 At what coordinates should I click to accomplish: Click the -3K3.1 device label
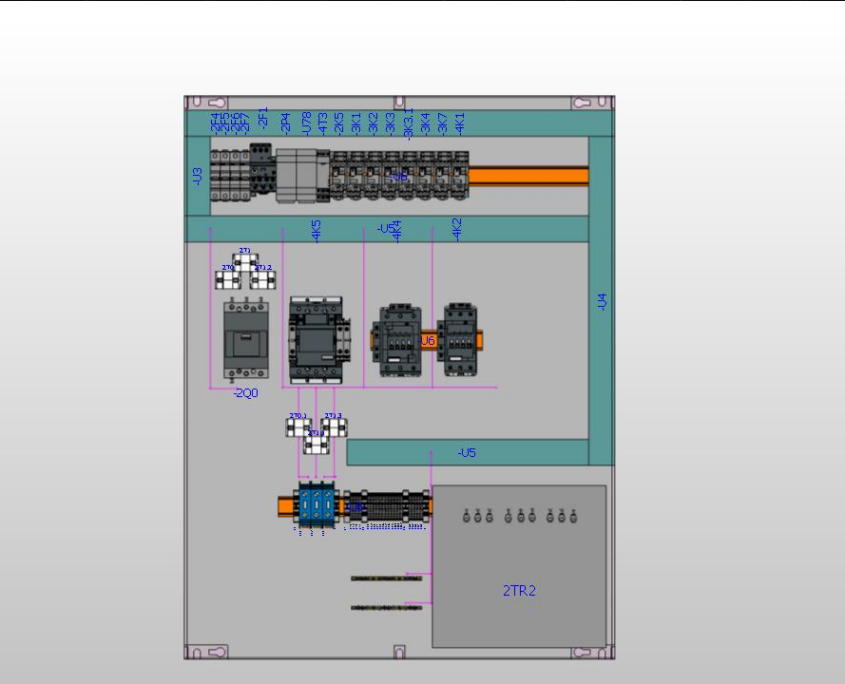point(409,123)
